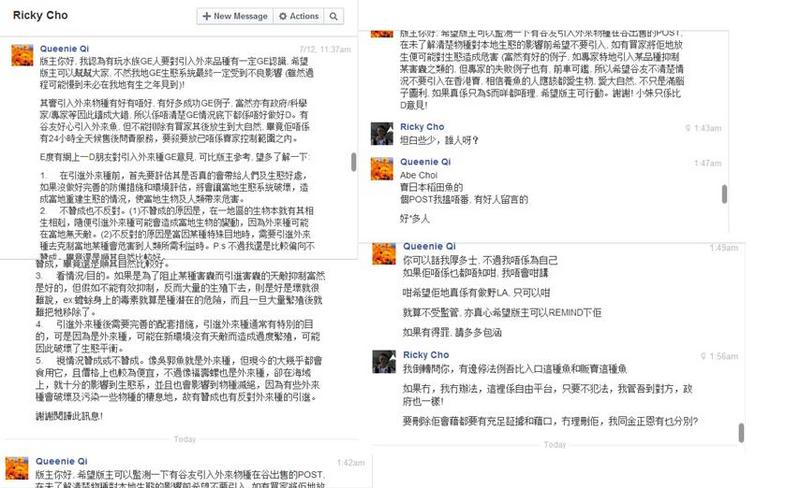
Task: Click the location pin icon beside 1:56am
Action: [703, 356]
